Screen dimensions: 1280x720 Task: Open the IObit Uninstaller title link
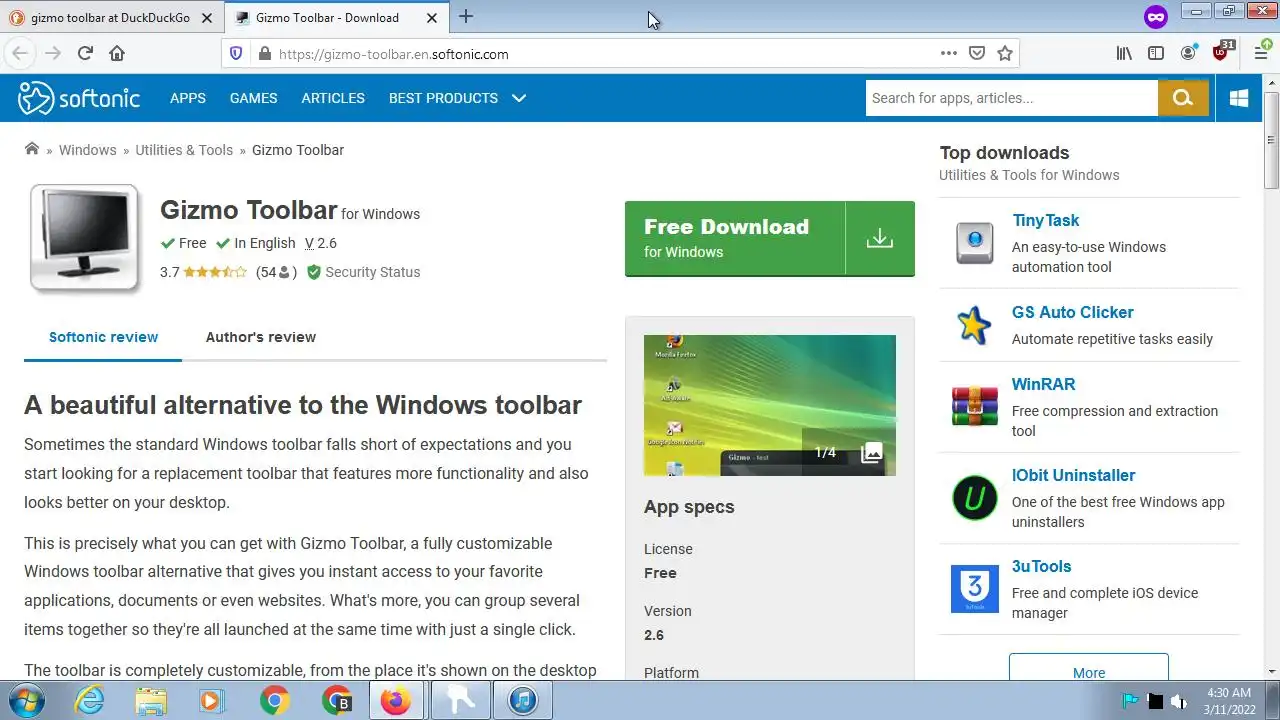(x=1073, y=475)
